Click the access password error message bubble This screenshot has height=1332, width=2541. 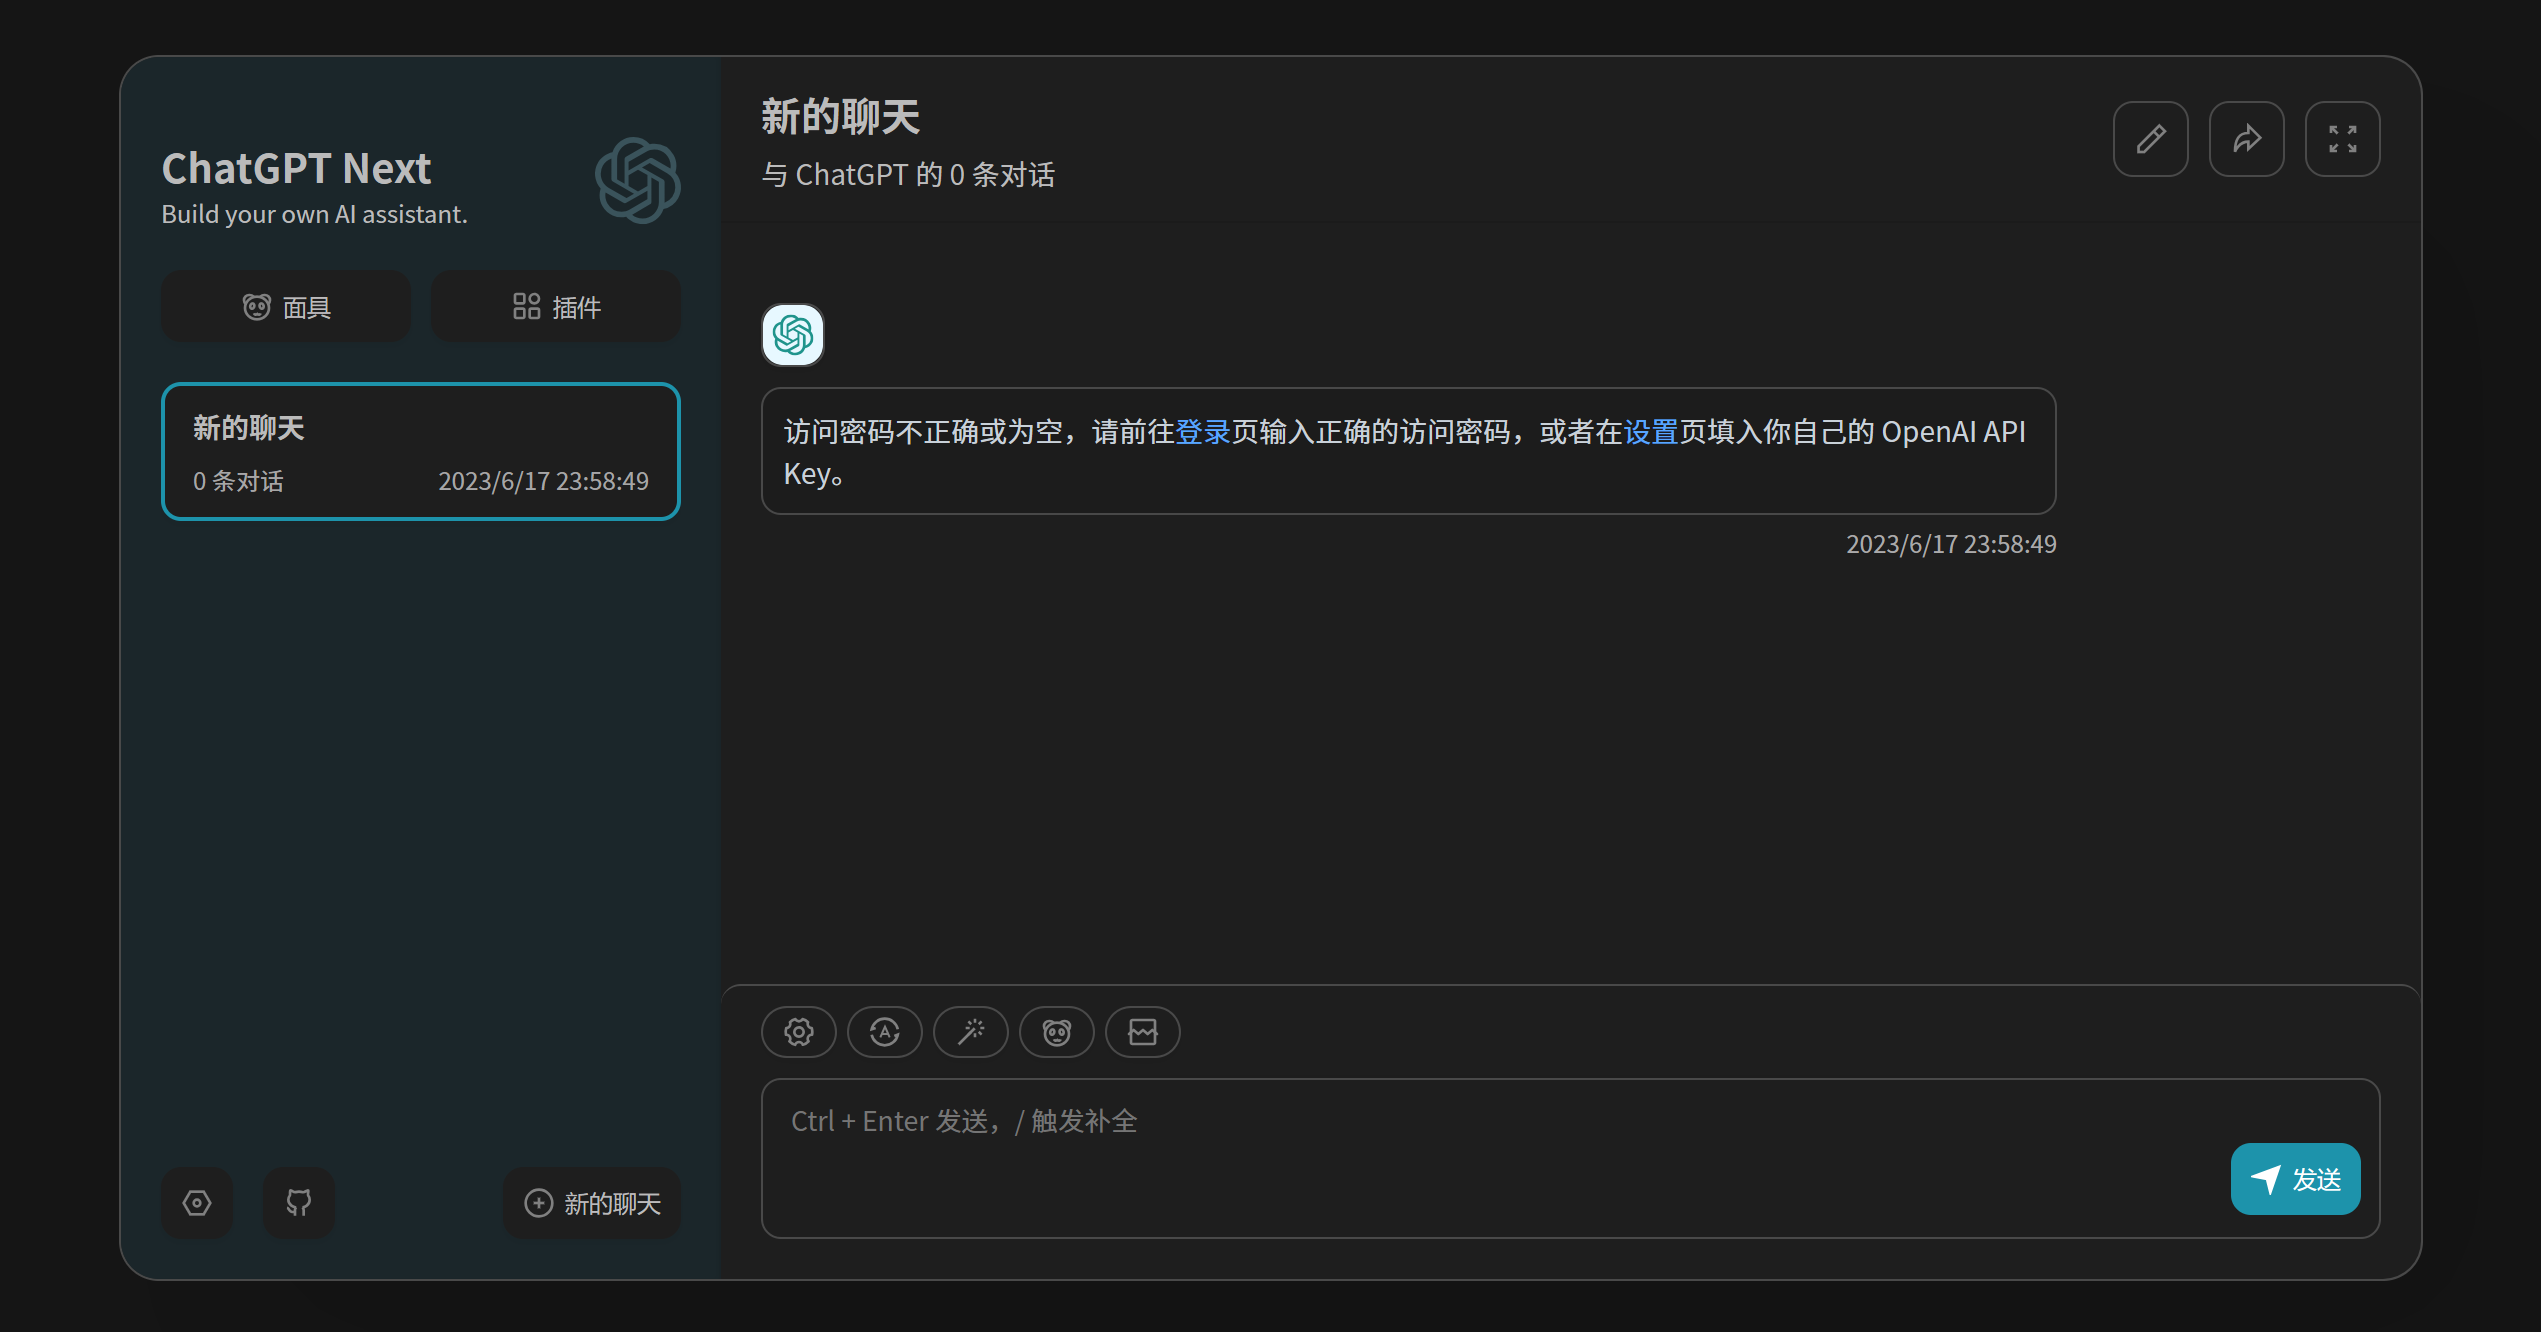click(1408, 452)
